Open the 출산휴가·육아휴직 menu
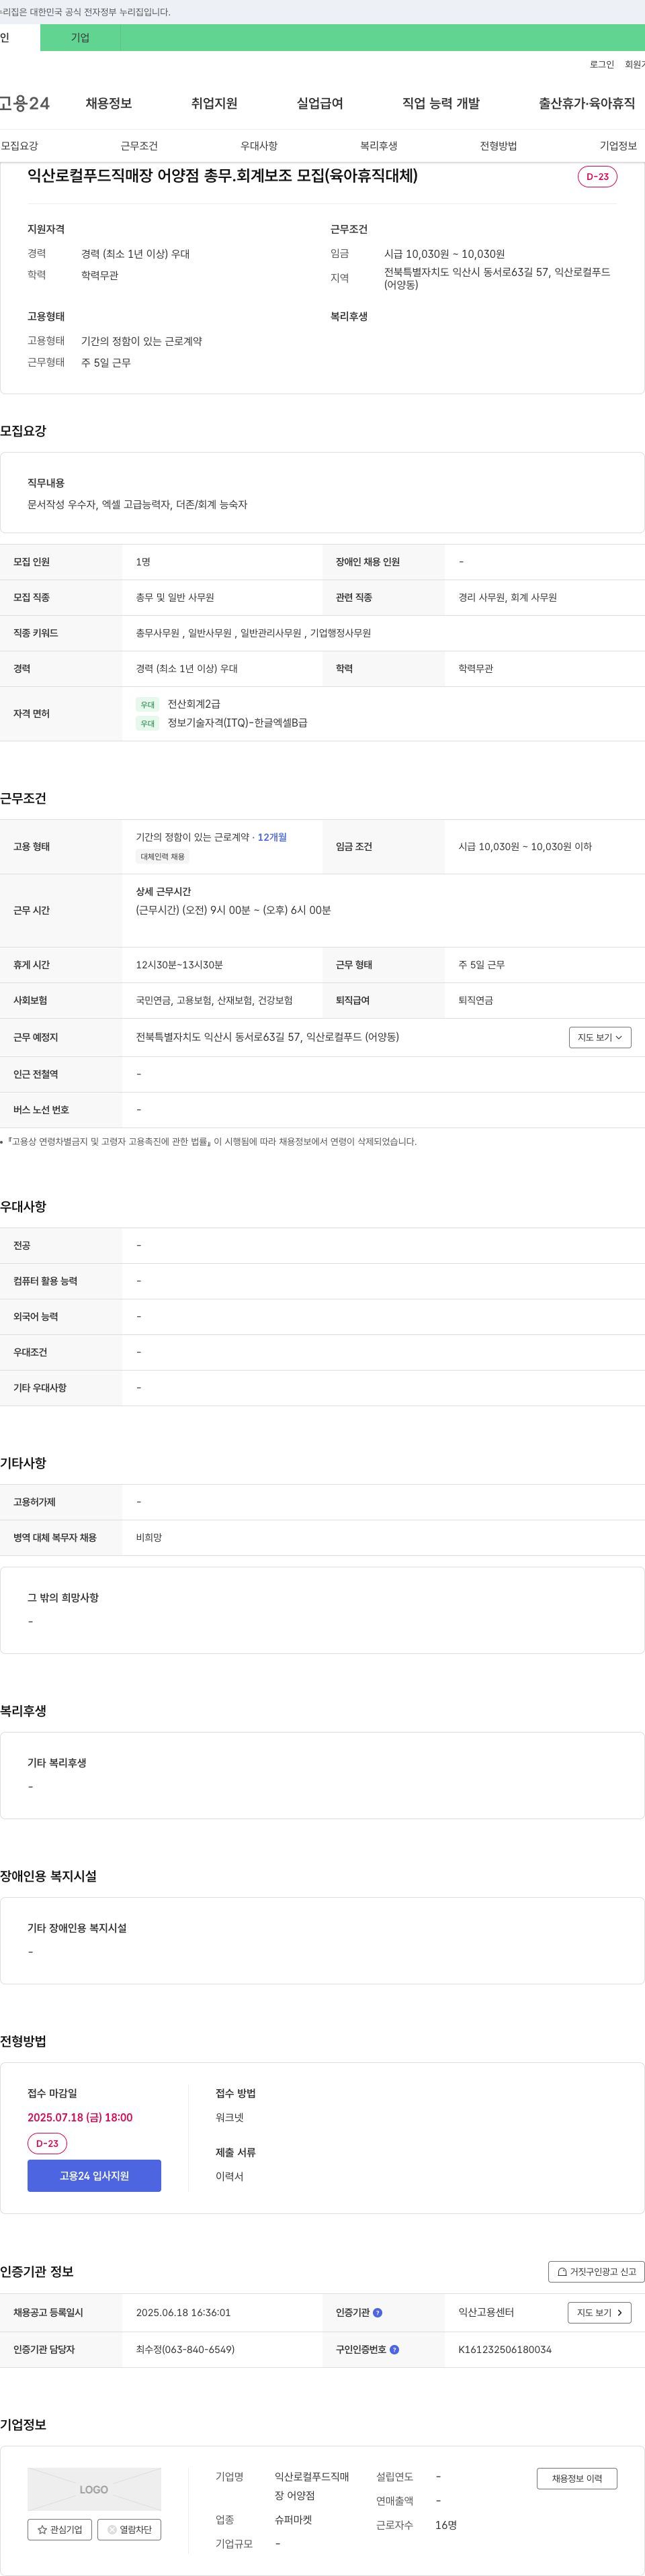 pos(587,103)
